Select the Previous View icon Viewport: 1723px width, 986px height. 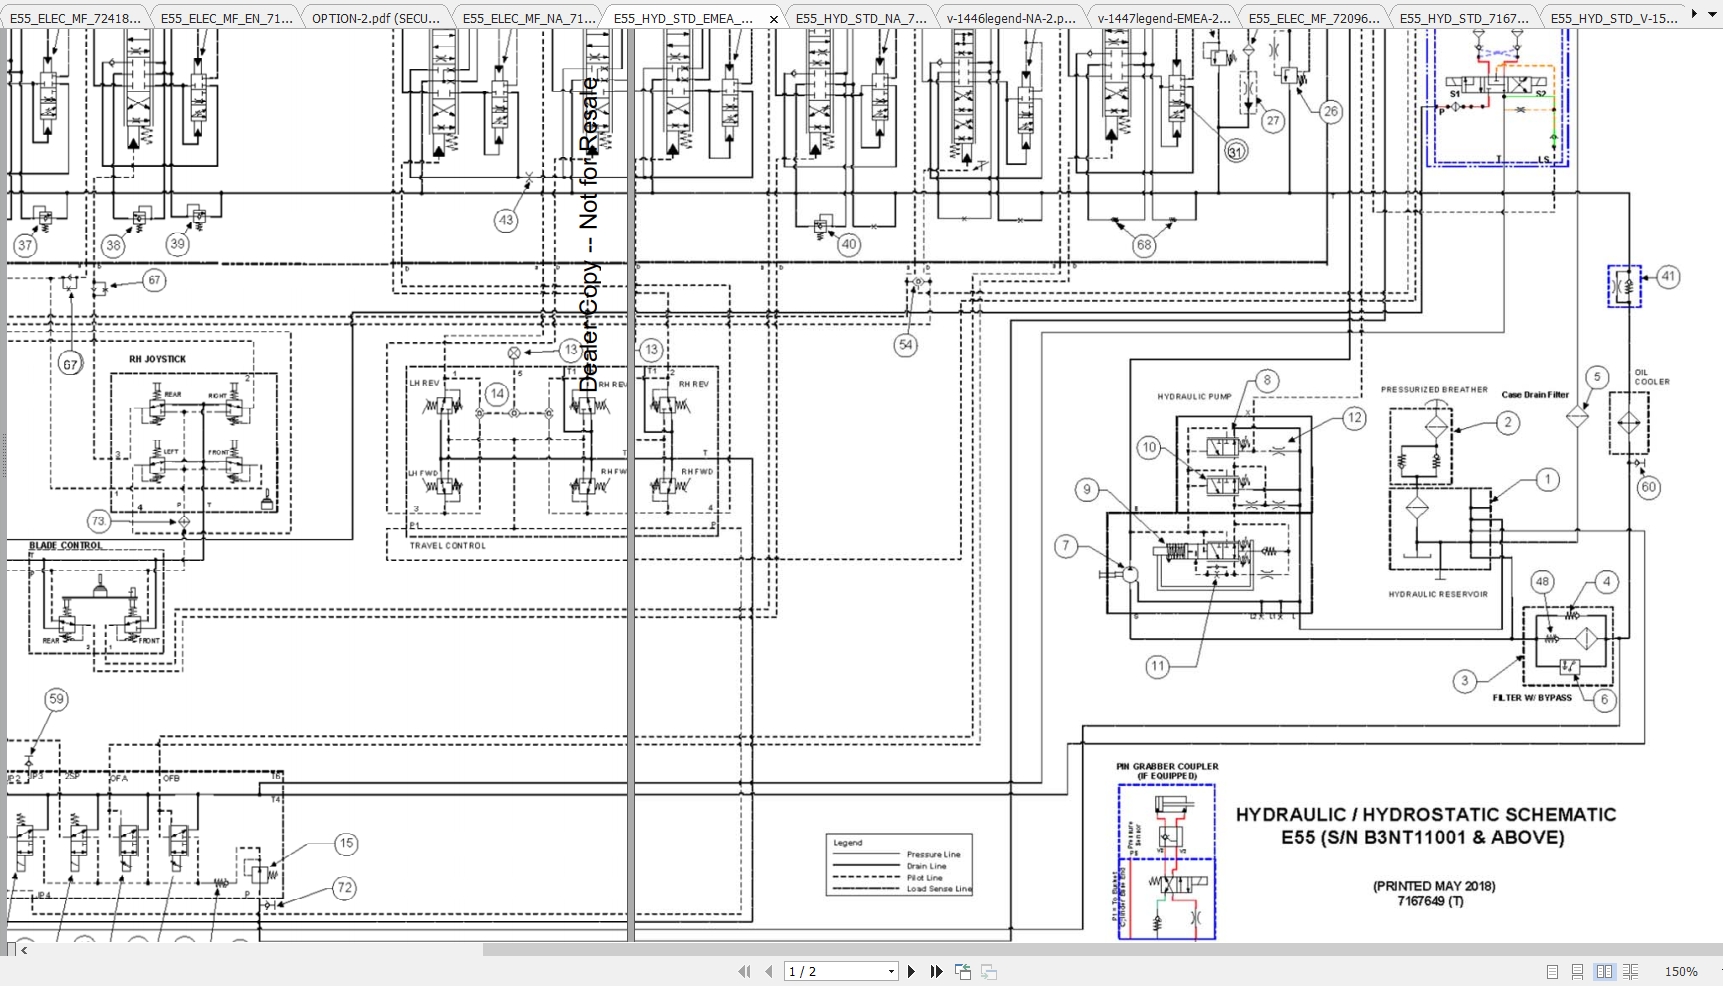point(963,971)
